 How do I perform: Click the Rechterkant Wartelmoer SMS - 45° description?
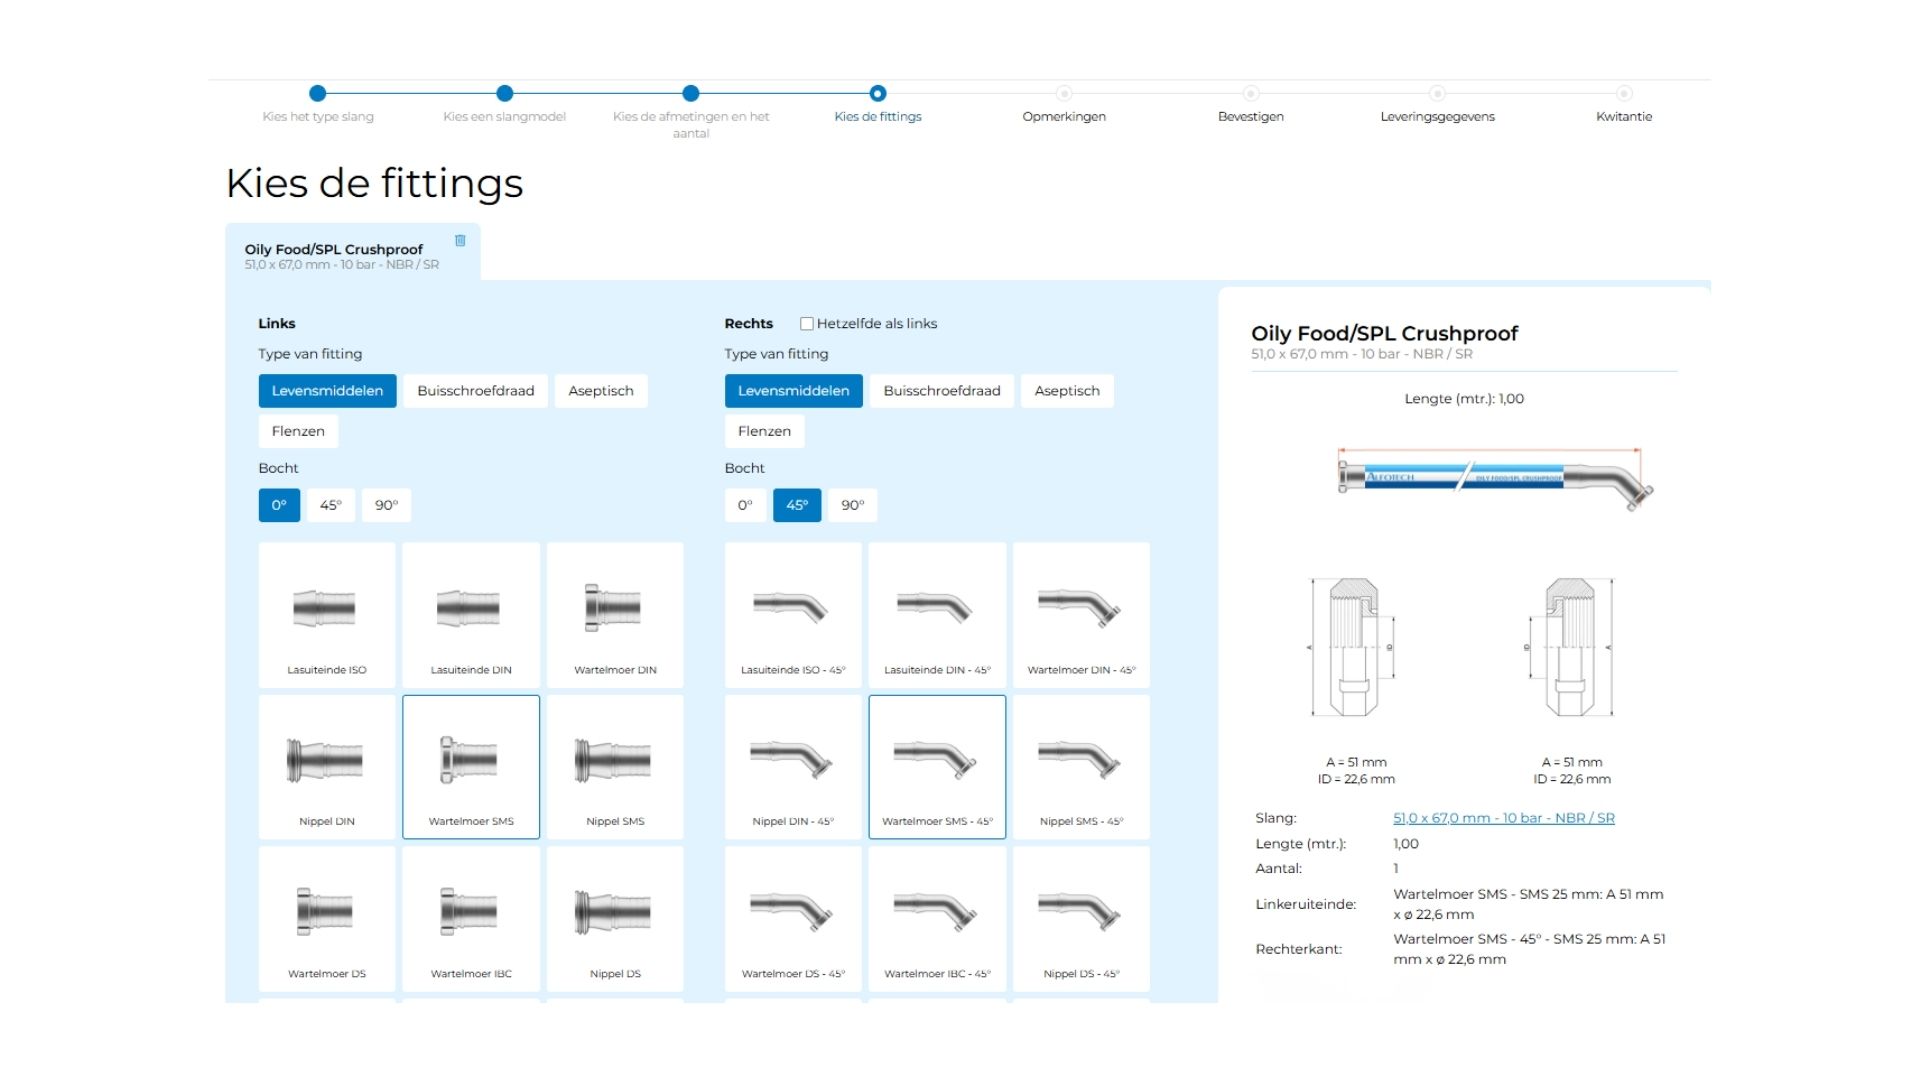coord(1530,949)
